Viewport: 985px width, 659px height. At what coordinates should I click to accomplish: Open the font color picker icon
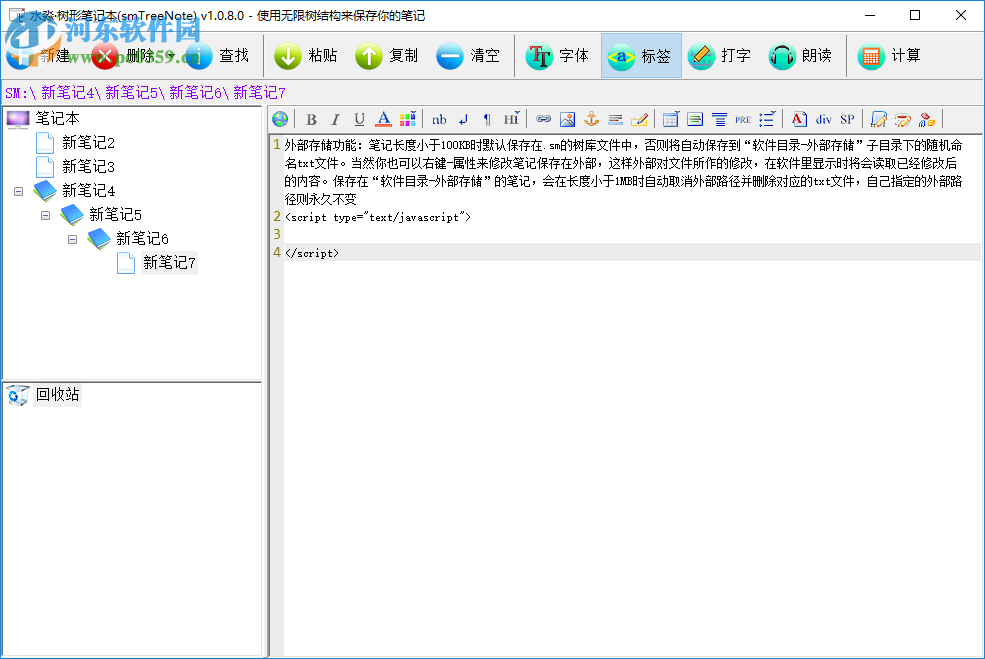pos(383,119)
